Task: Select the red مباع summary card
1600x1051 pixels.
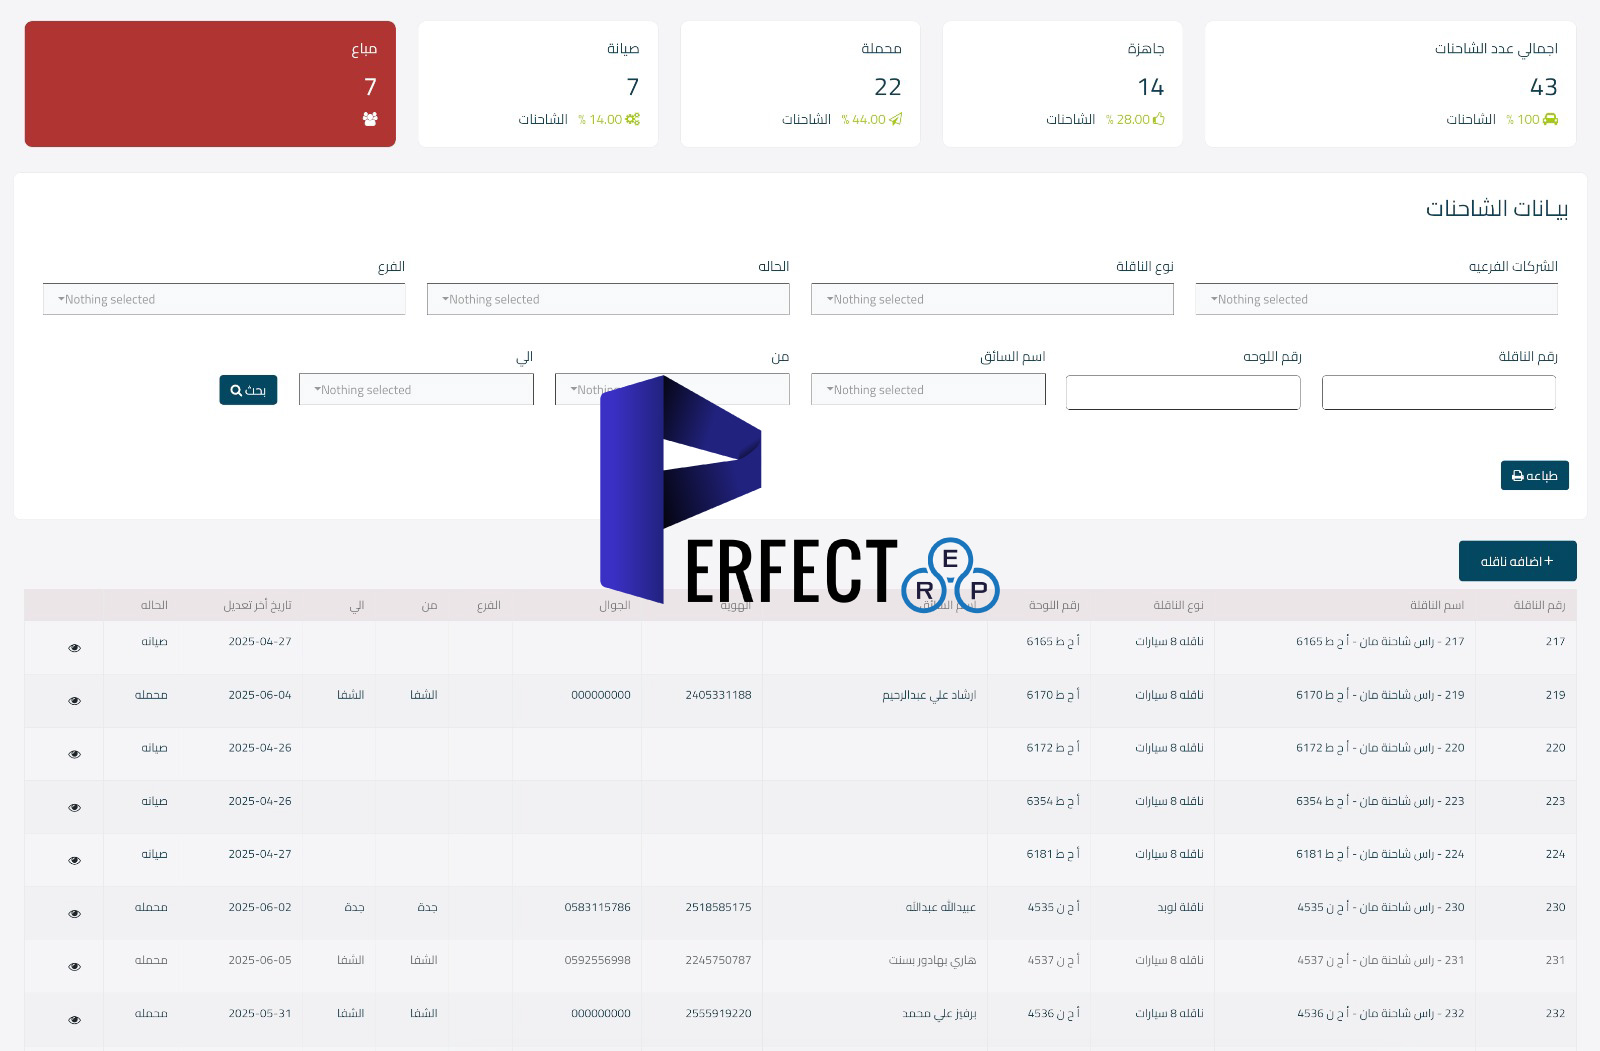Action: [x=210, y=84]
